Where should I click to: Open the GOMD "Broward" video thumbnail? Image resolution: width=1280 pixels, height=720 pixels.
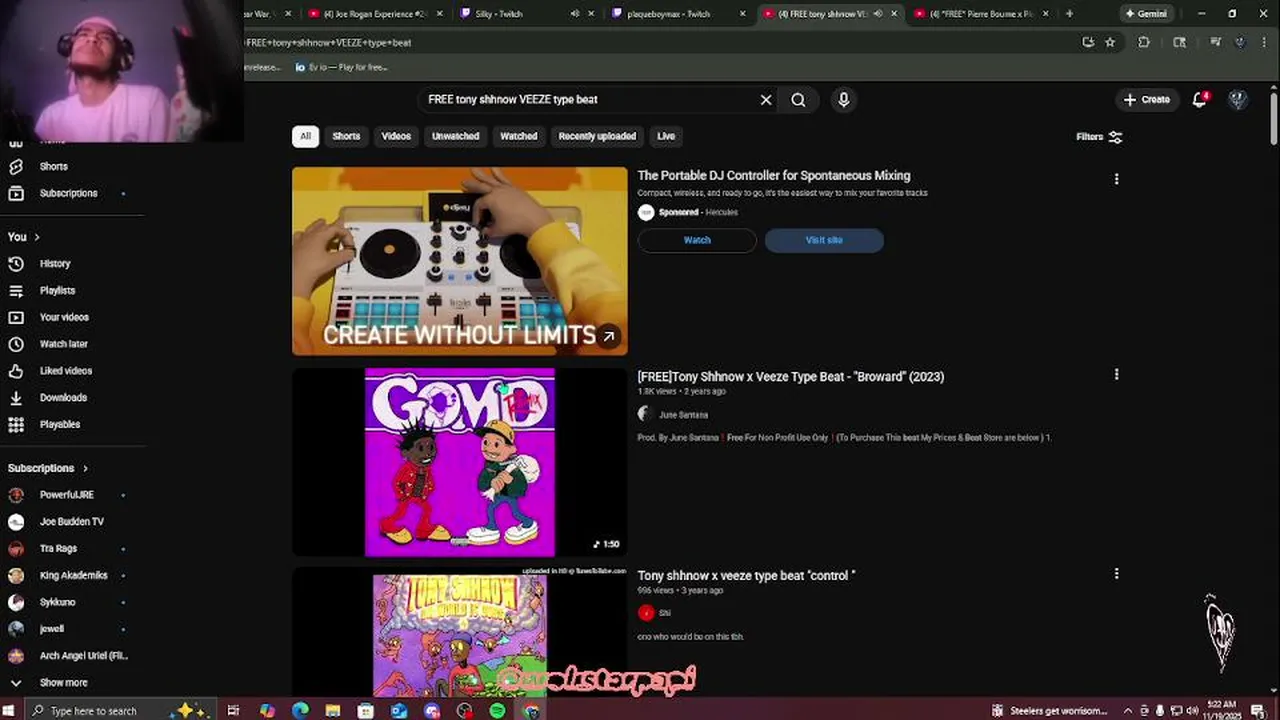[x=460, y=462]
